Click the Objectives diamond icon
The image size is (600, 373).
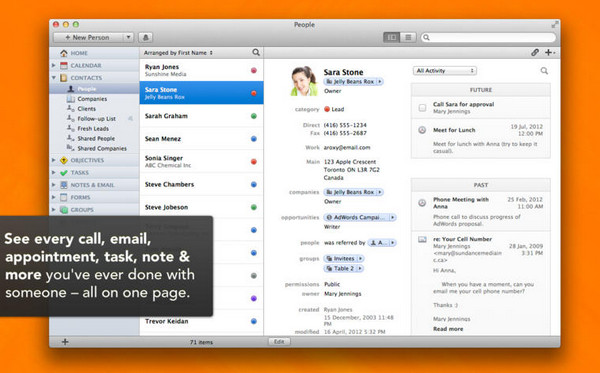[64, 160]
